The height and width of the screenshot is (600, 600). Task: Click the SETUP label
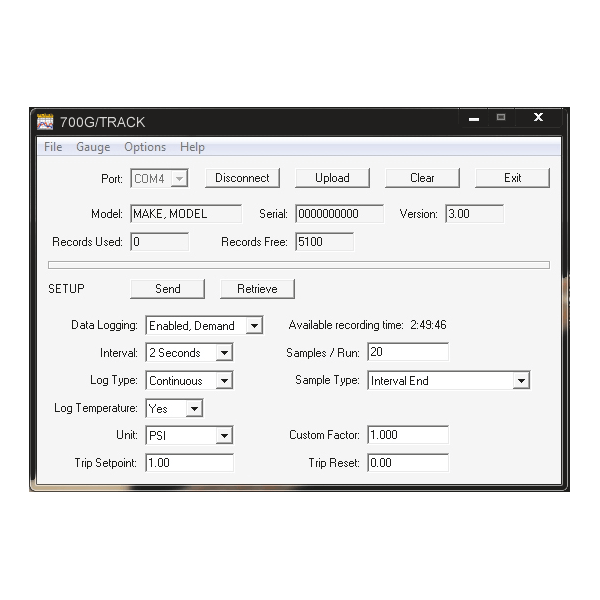click(x=66, y=289)
